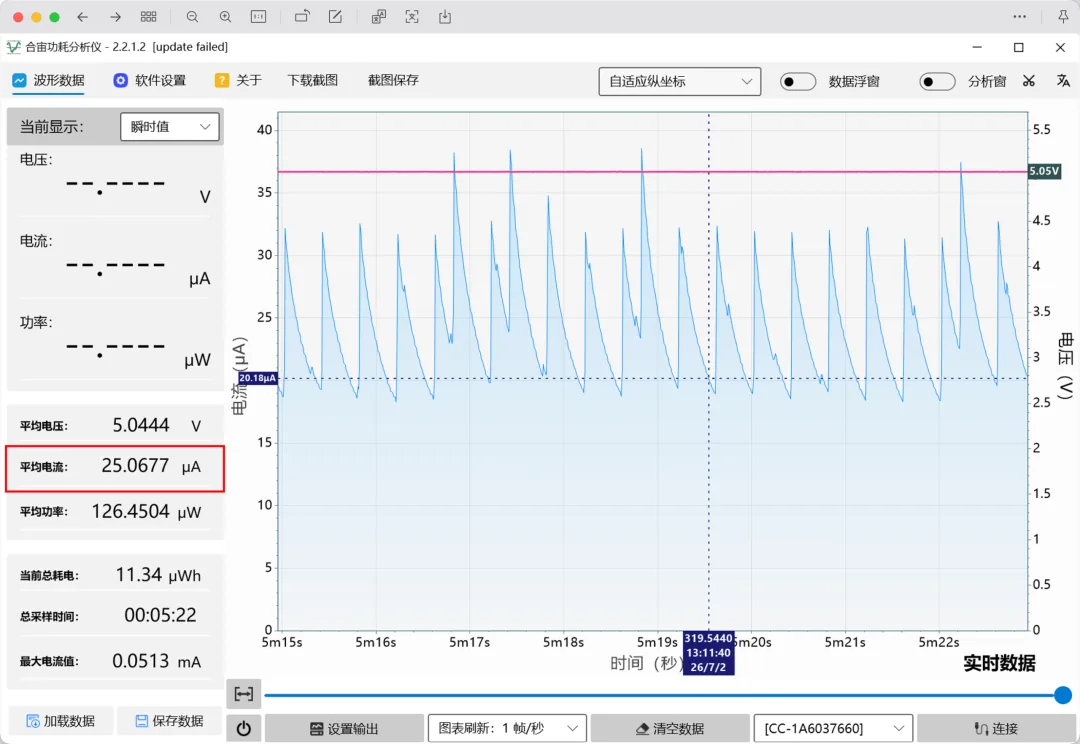1080x744 pixels.
Task: Click the 加载数据 button
Action: pos(61,721)
